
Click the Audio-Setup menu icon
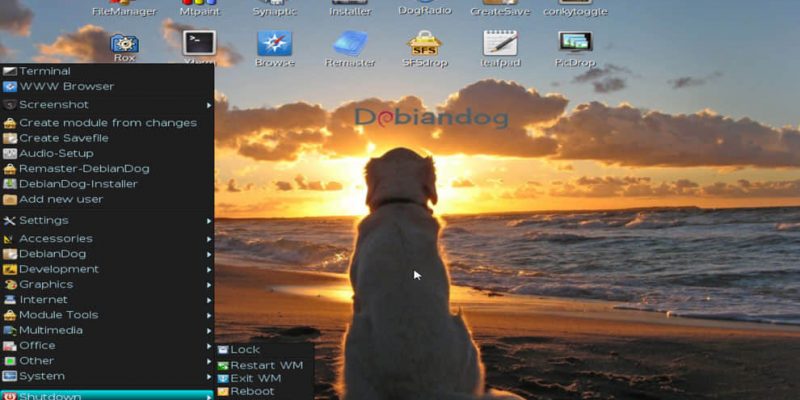click(10, 154)
